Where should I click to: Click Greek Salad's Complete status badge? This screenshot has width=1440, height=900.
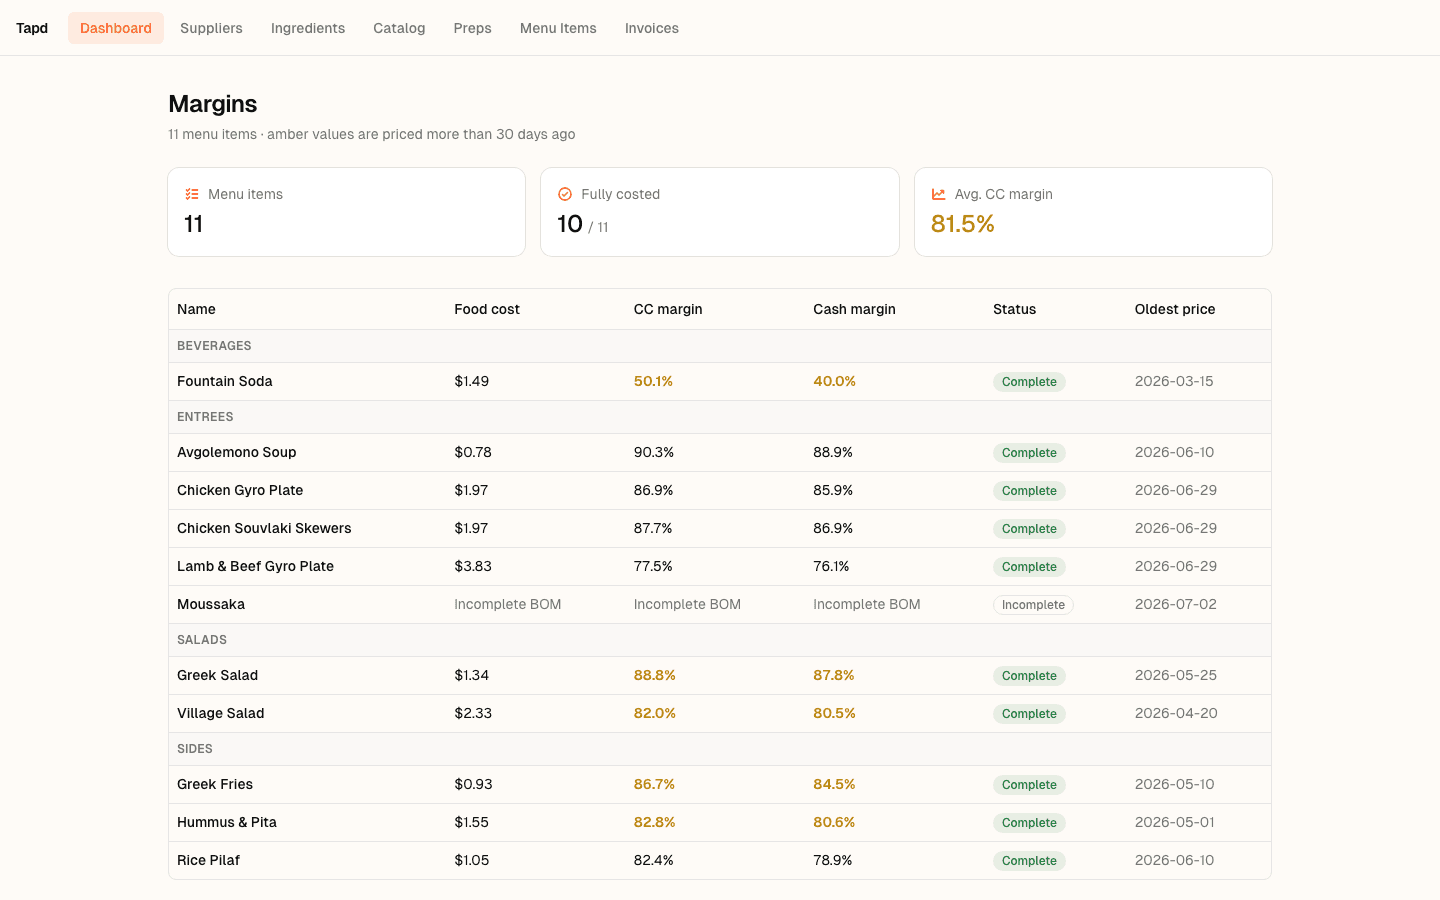(x=1029, y=676)
